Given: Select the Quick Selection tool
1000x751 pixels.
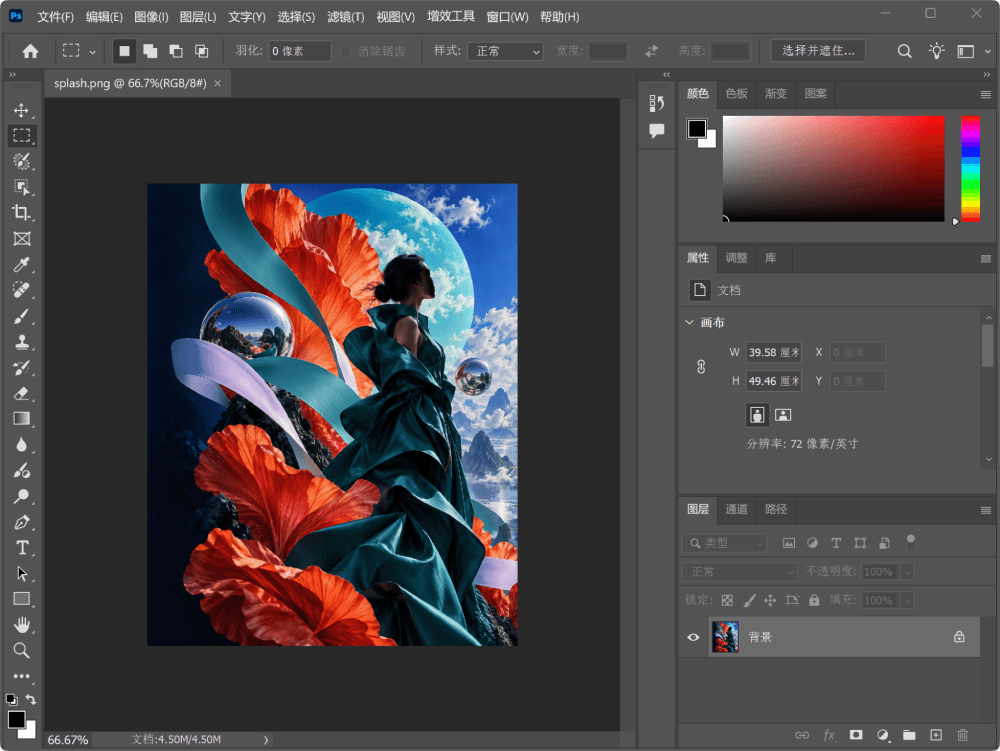Looking at the screenshot, I should point(22,161).
